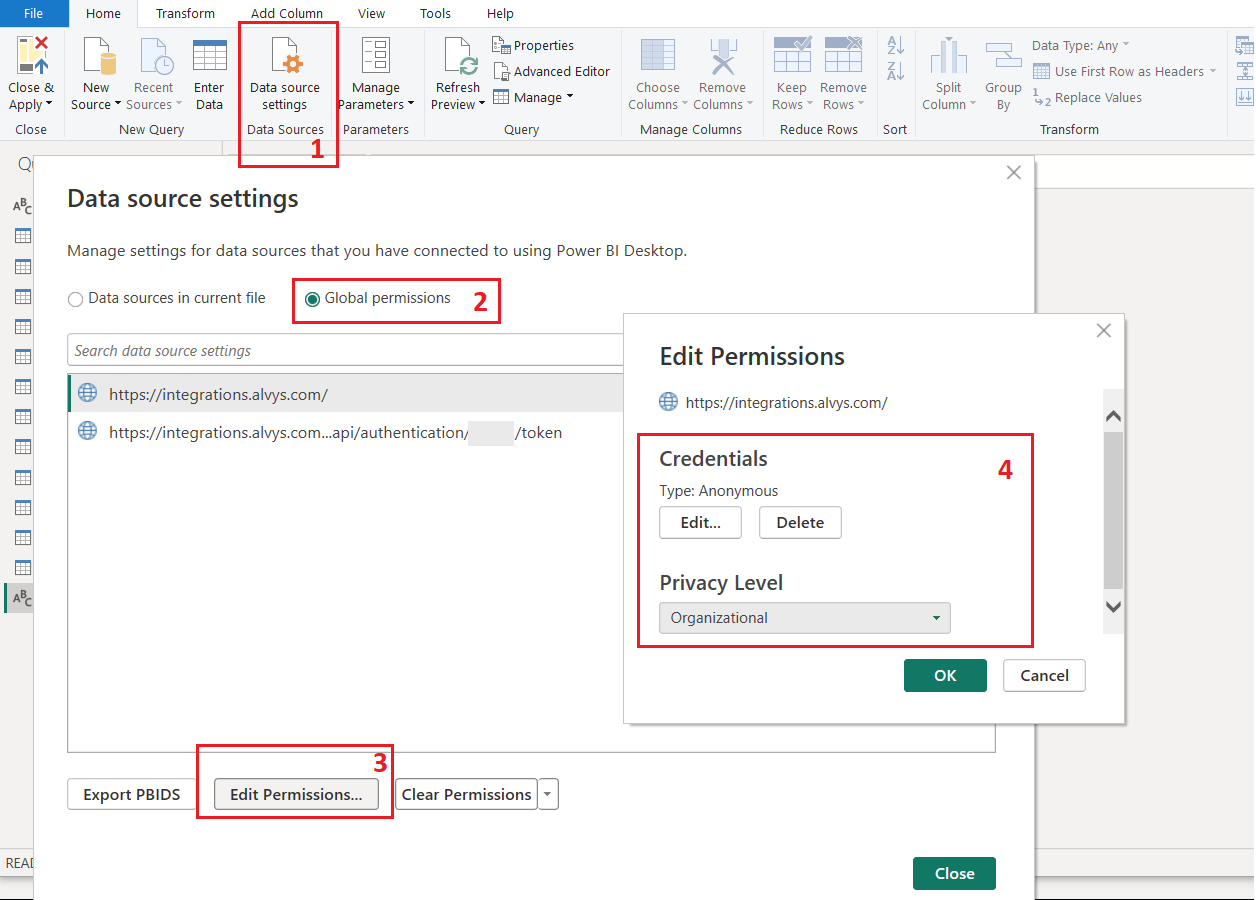Screen dimensions: 1256x900
Task: Click the Edit Permissions scrollbar up arrow
Action: [x=1113, y=416]
